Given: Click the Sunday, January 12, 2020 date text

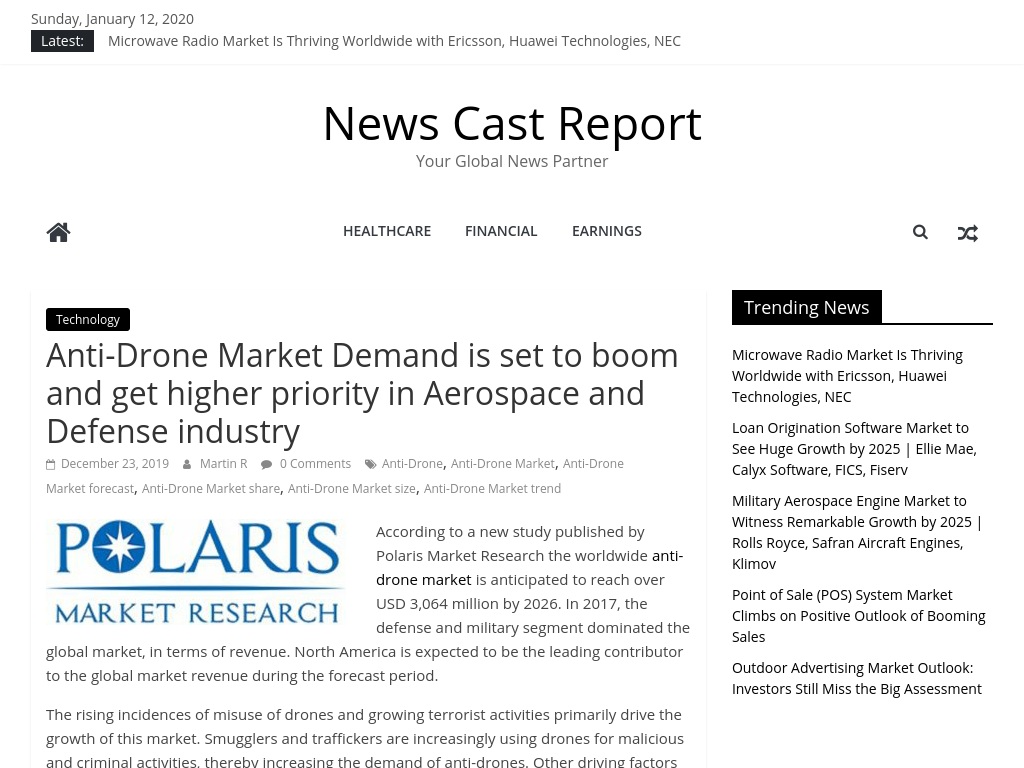Looking at the screenshot, I should [x=112, y=19].
